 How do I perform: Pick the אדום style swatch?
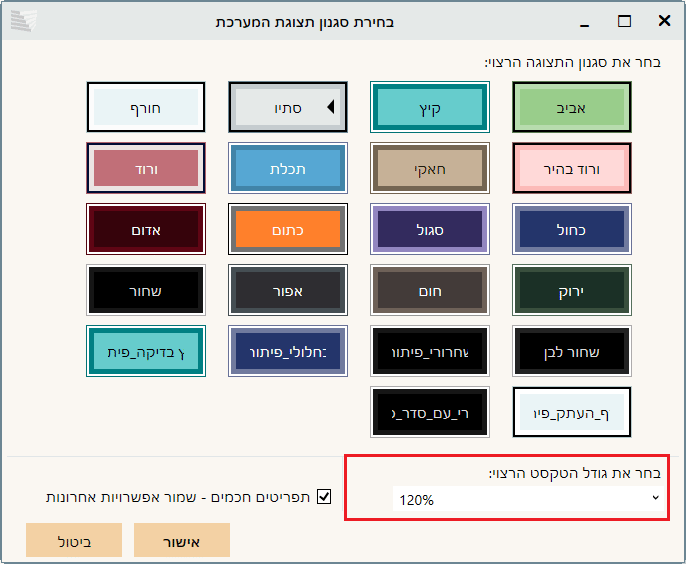[146, 229]
